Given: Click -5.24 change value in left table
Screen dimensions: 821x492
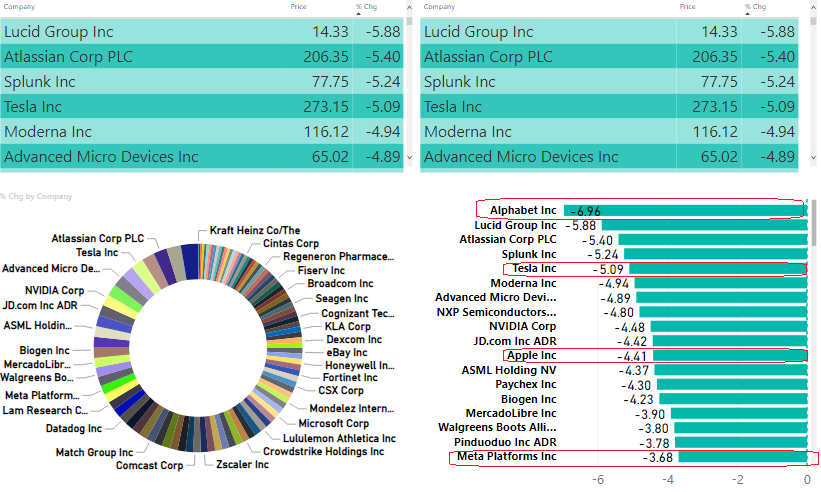Looking at the screenshot, I should click(383, 82).
